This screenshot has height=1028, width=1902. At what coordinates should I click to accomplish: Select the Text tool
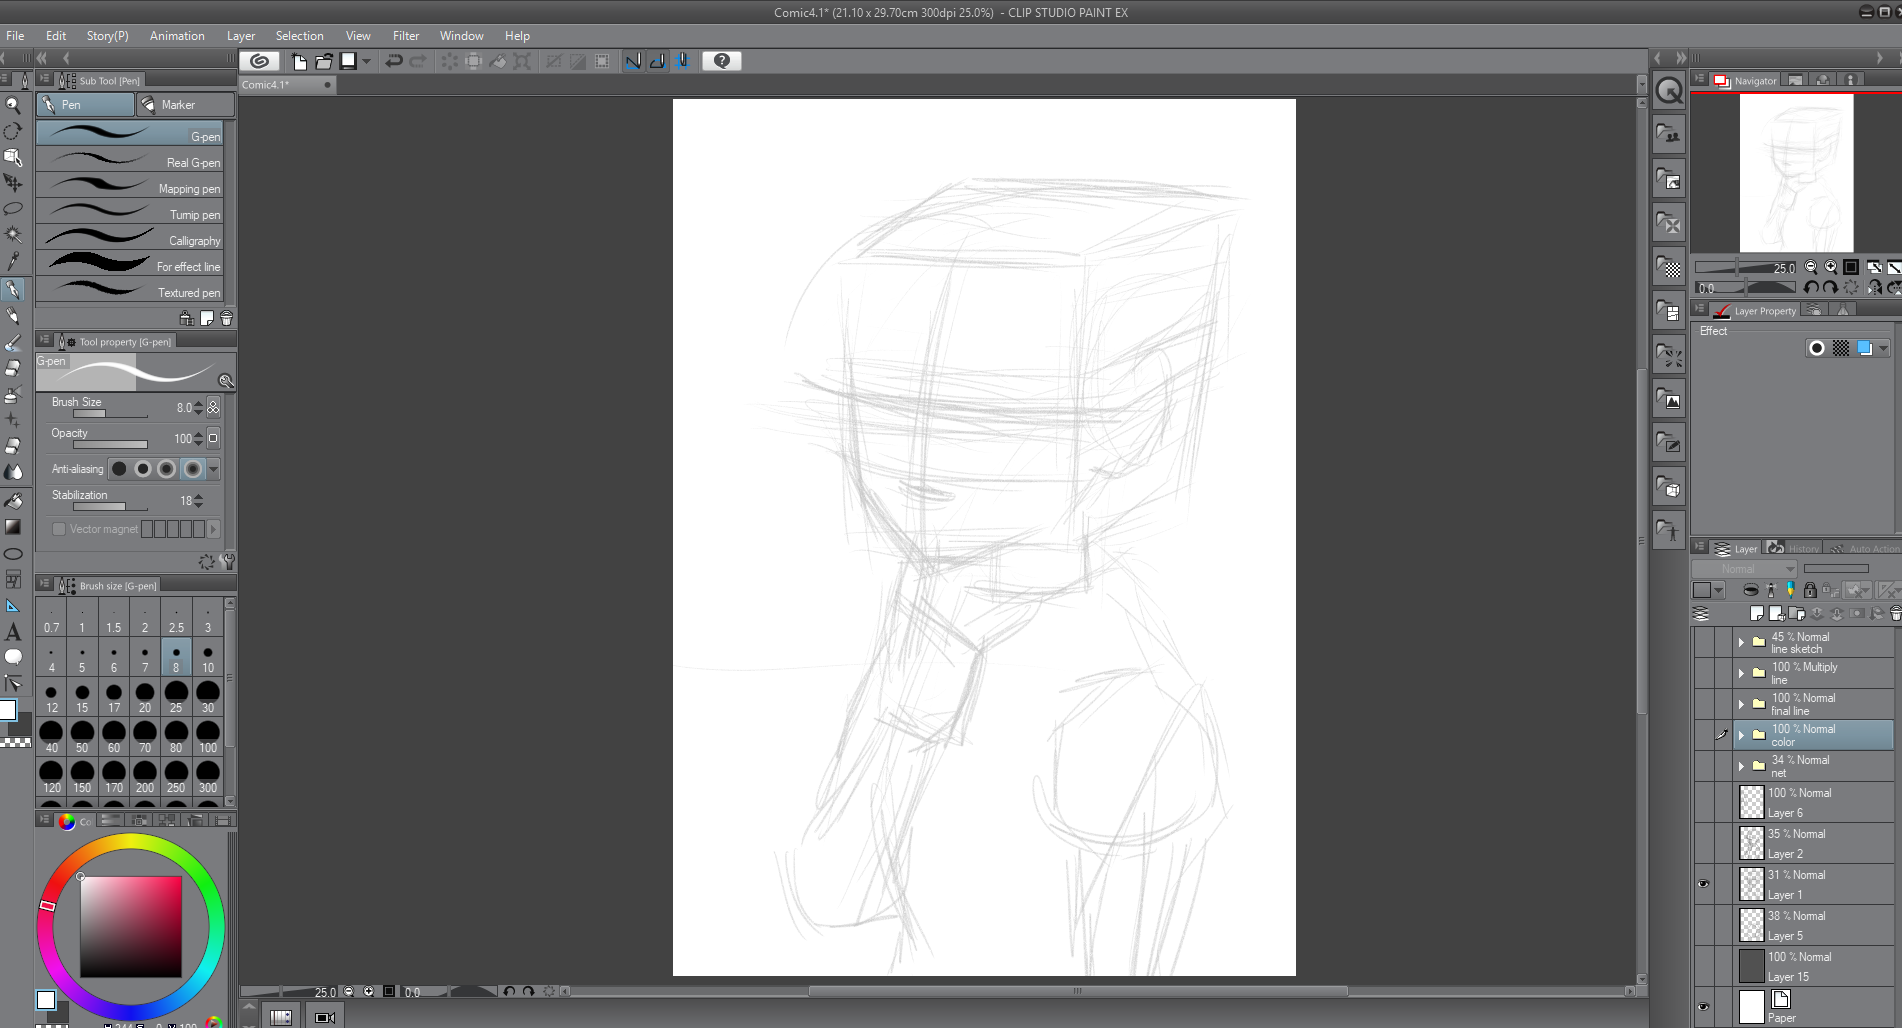click(13, 632)
